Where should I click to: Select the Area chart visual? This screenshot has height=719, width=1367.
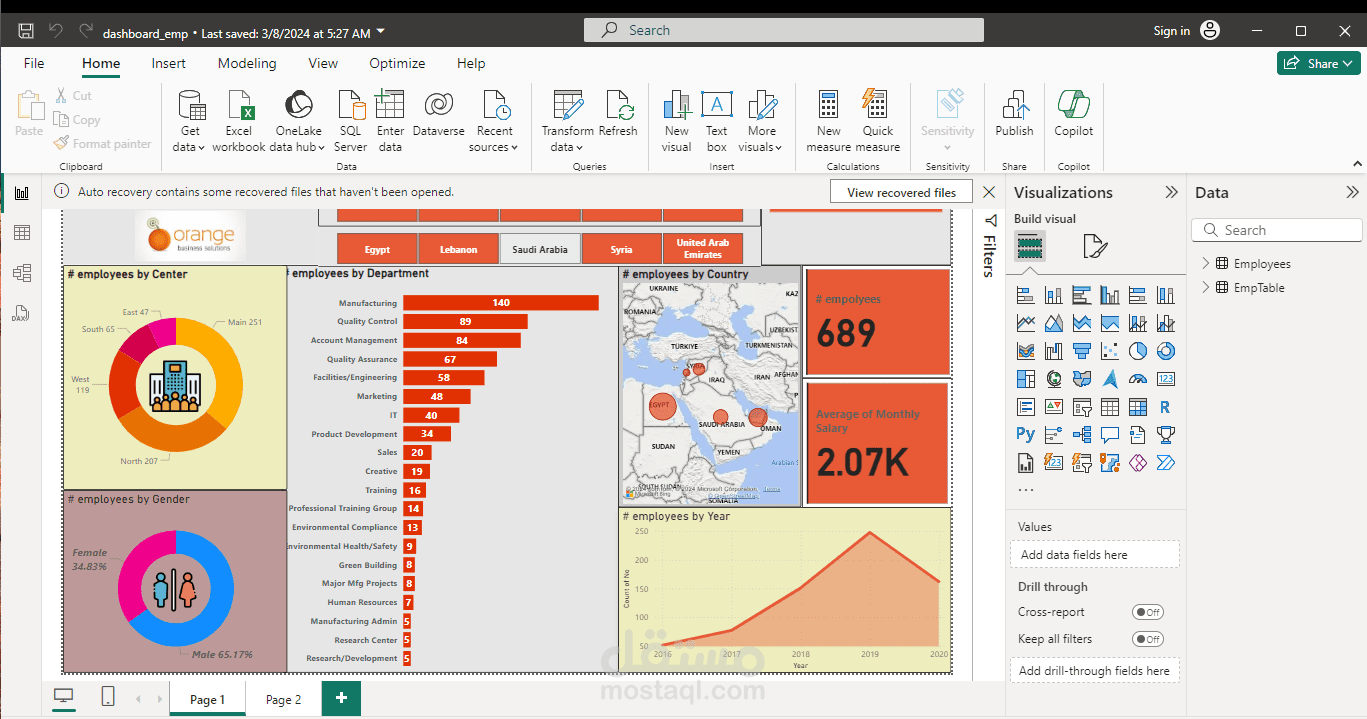click(x=1053, y=323)
